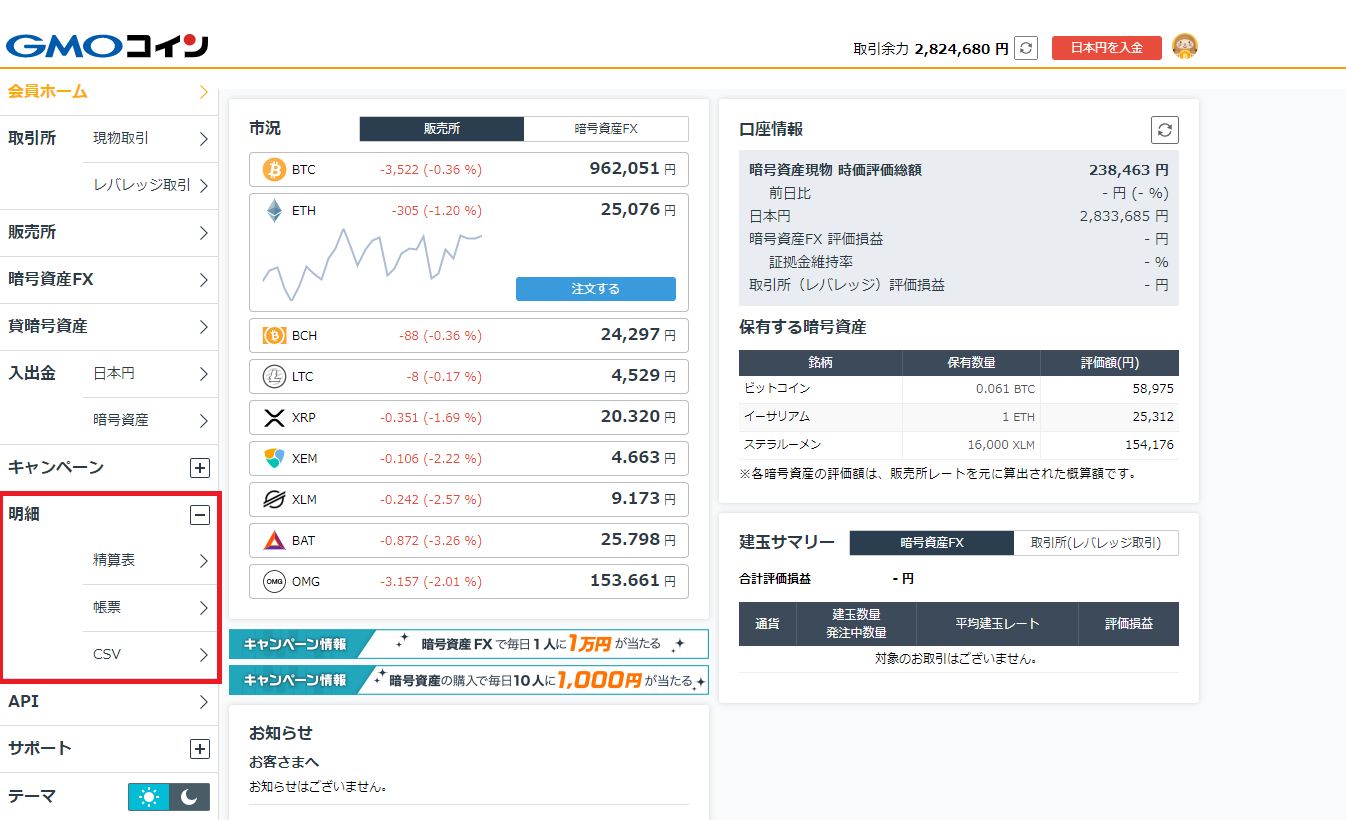Open 精算表 under 明細
Viewport: 1346px width, 820px height.
(150, 561)
